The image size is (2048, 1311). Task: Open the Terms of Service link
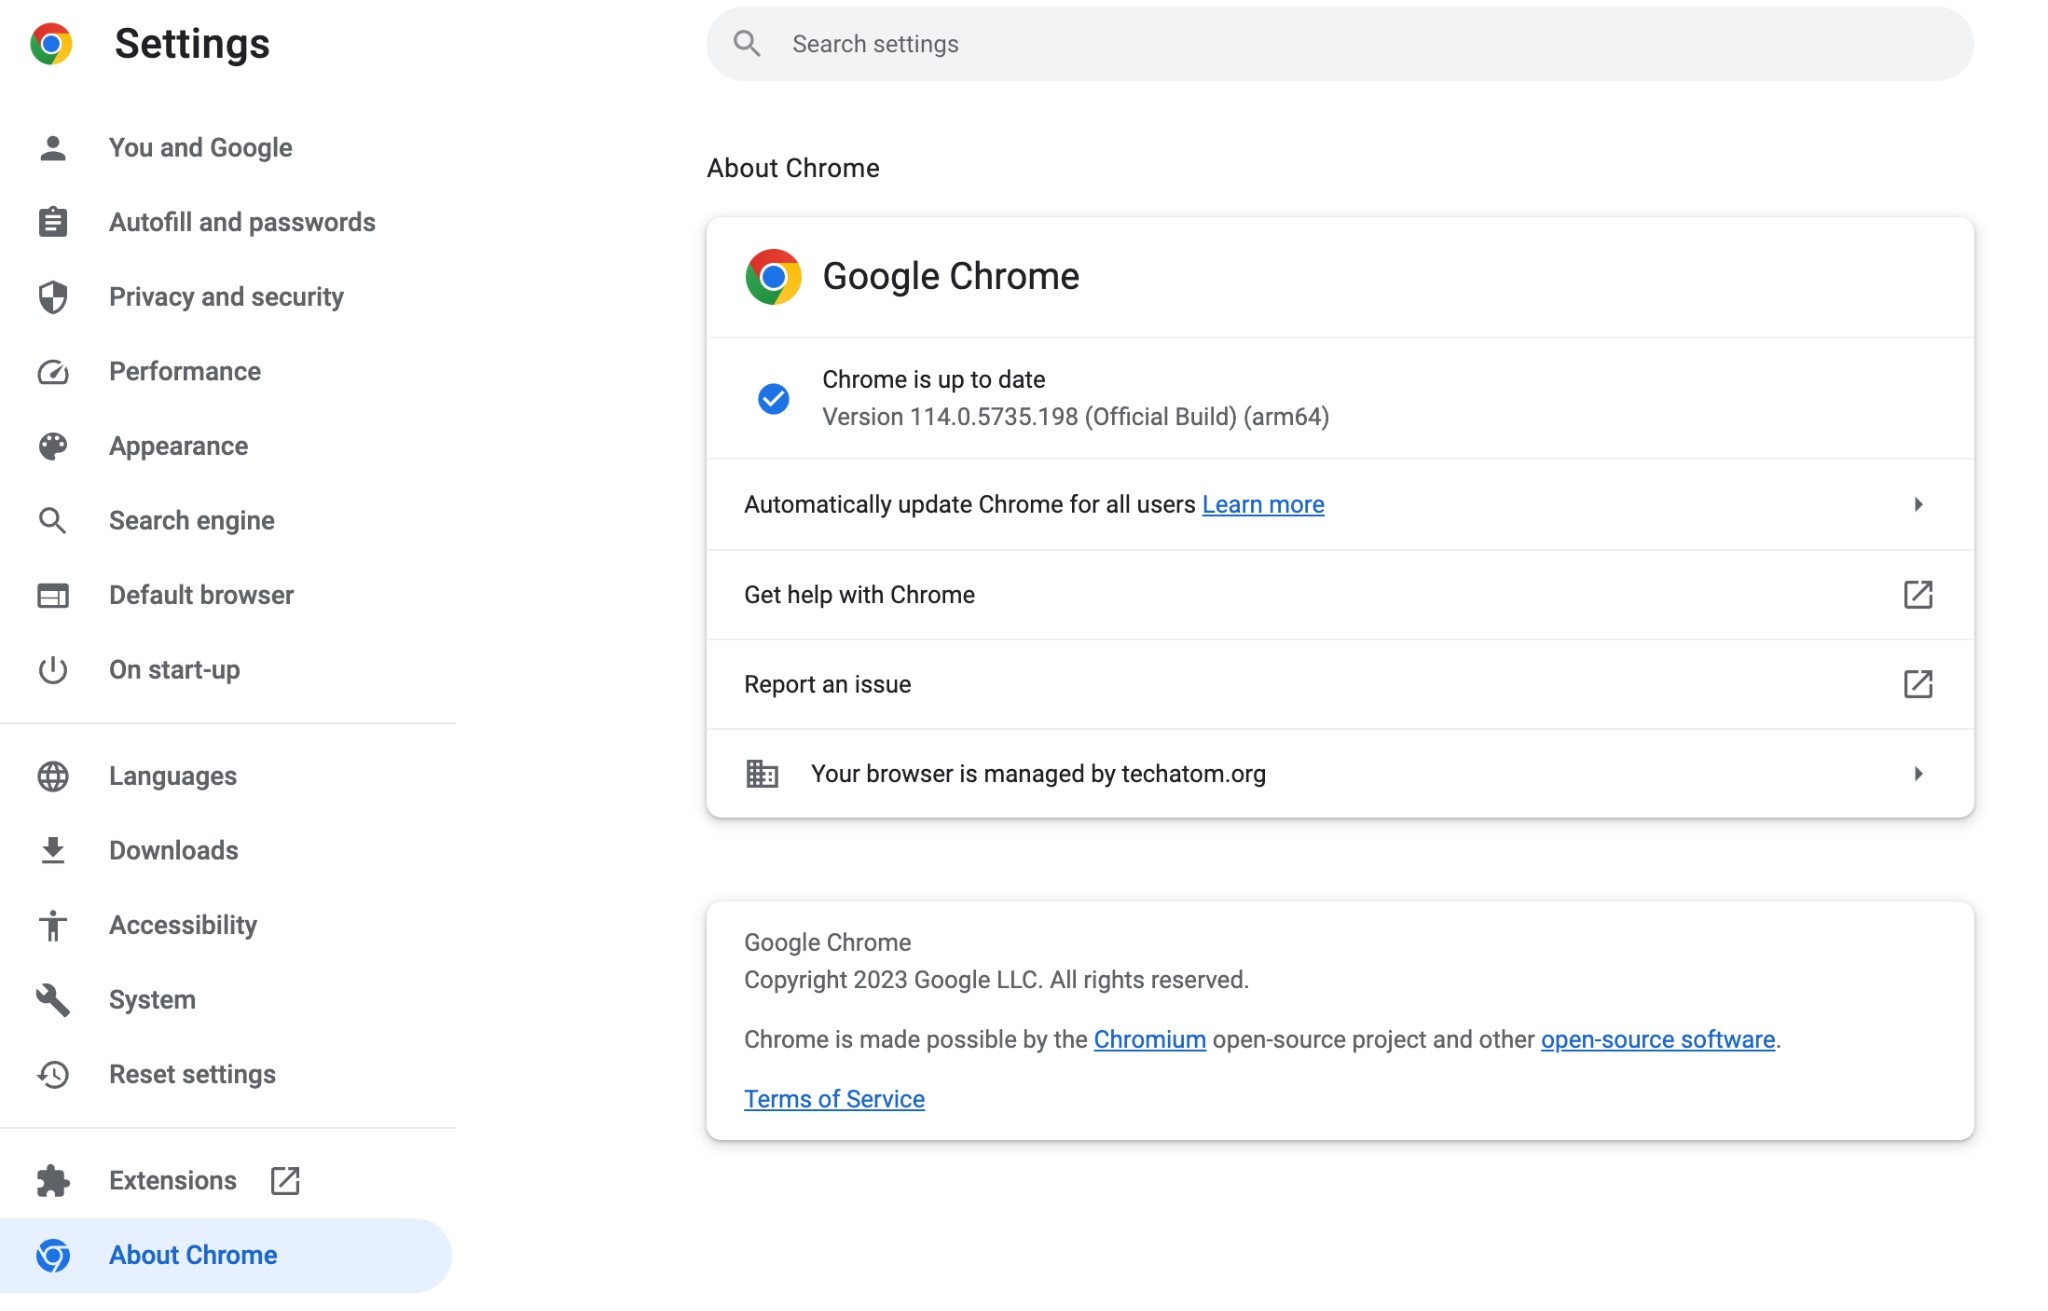click(833, 1097)
